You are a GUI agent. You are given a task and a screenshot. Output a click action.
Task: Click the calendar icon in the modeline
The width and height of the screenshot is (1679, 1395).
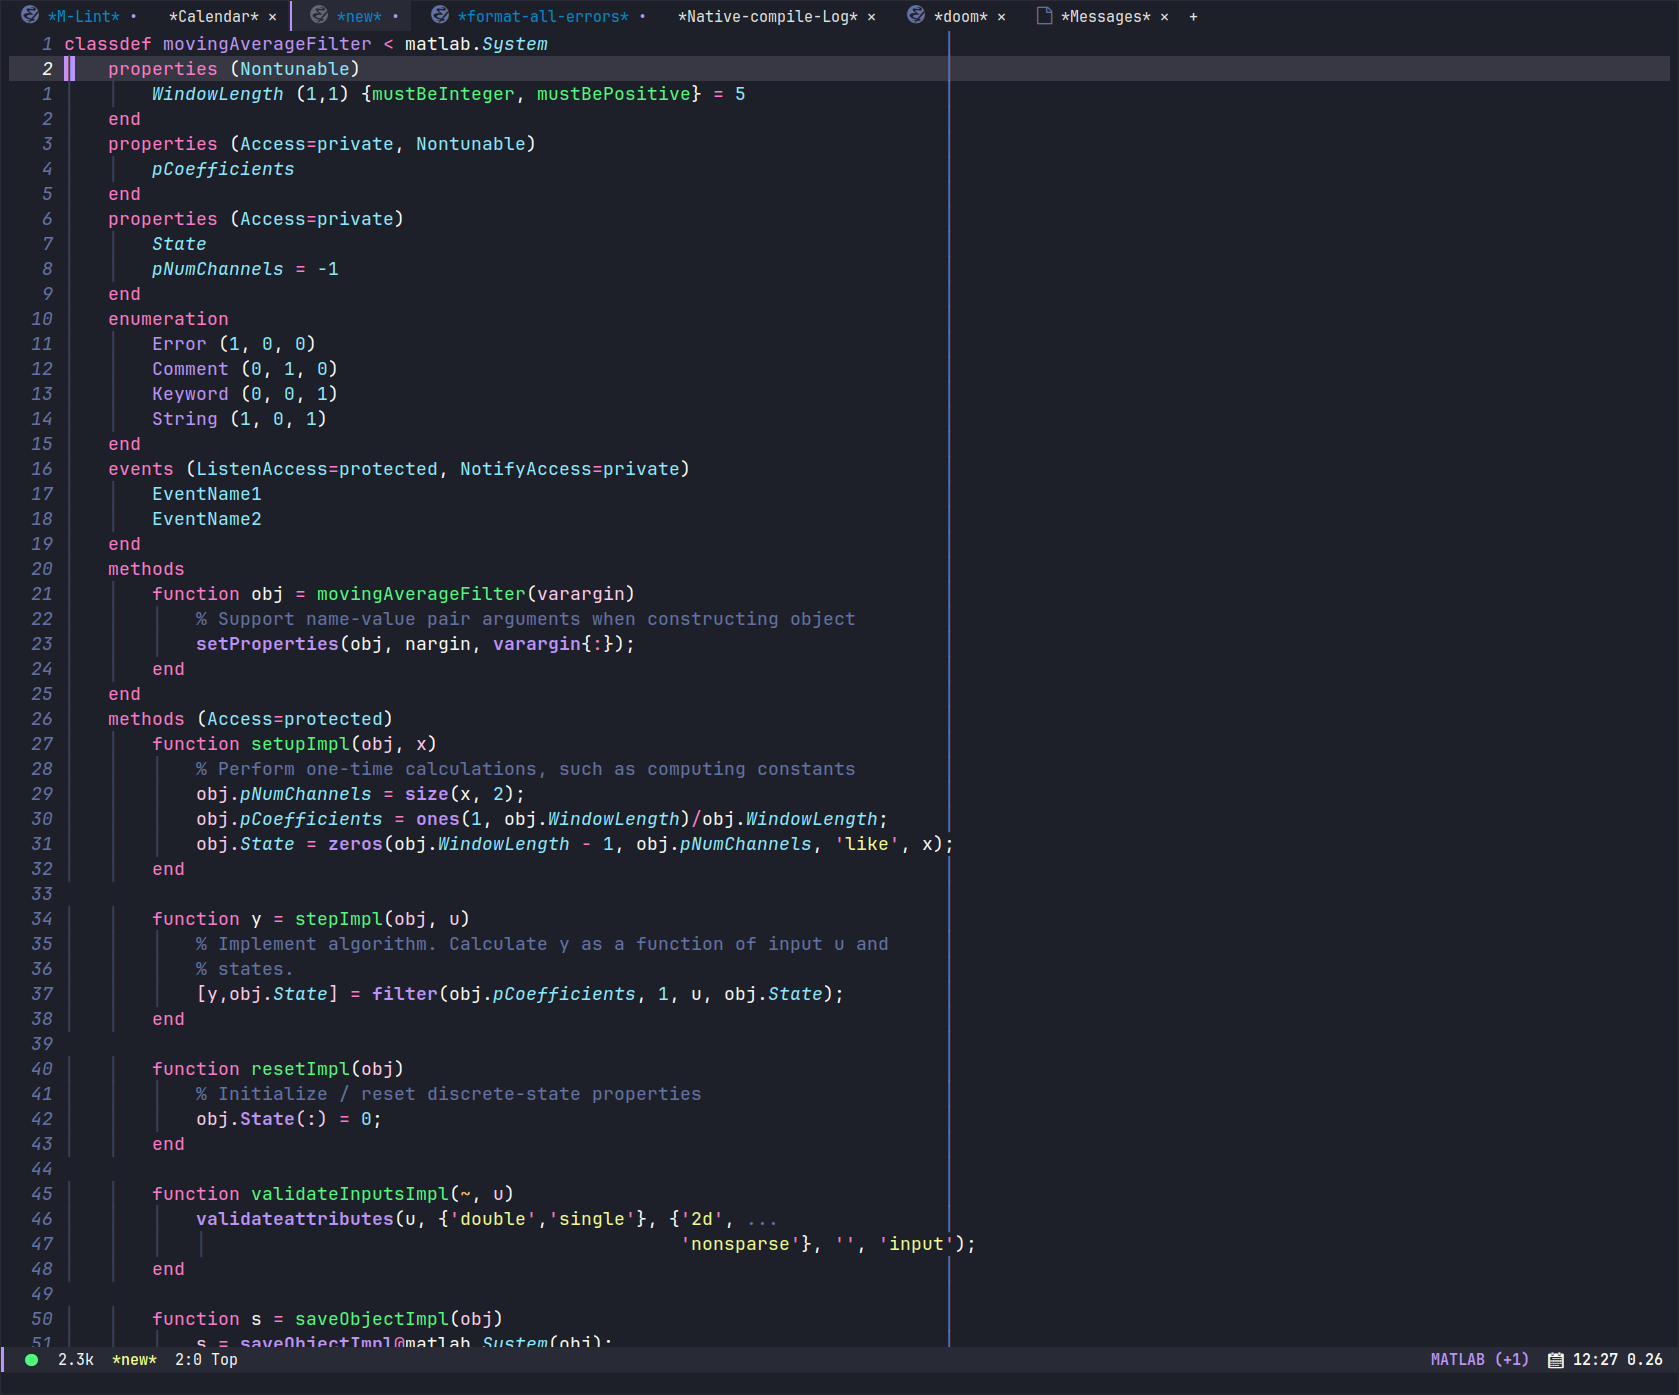tap(1556, 1359)
